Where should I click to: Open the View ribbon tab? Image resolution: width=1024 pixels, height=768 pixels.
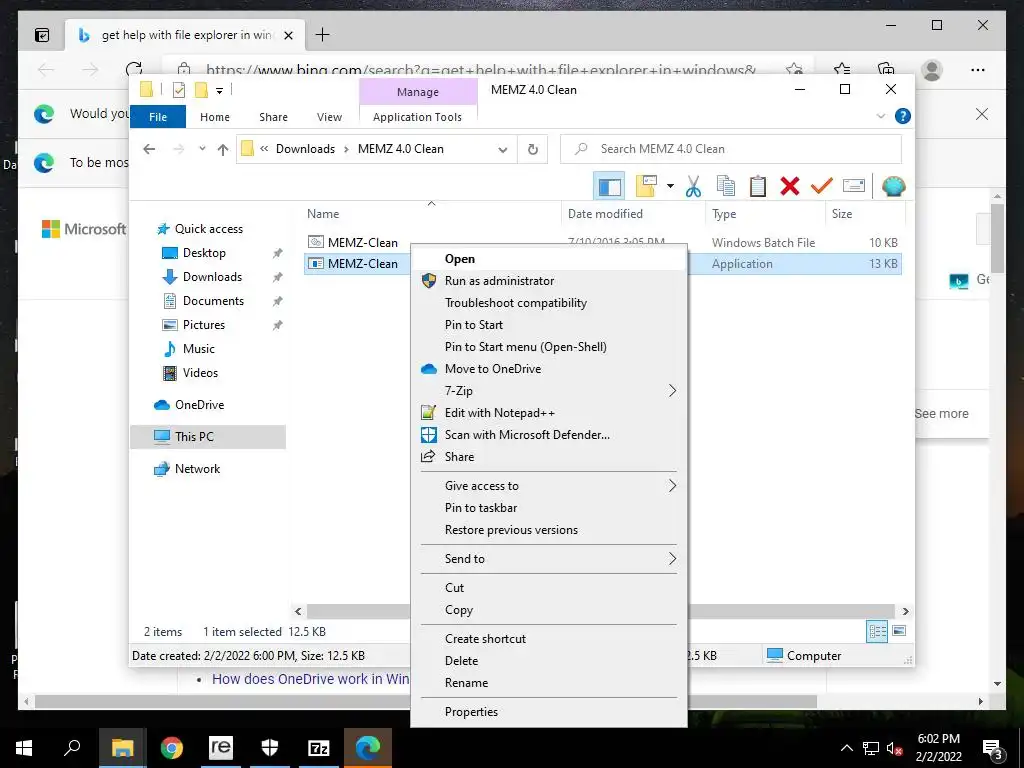(x=329, y=117)
